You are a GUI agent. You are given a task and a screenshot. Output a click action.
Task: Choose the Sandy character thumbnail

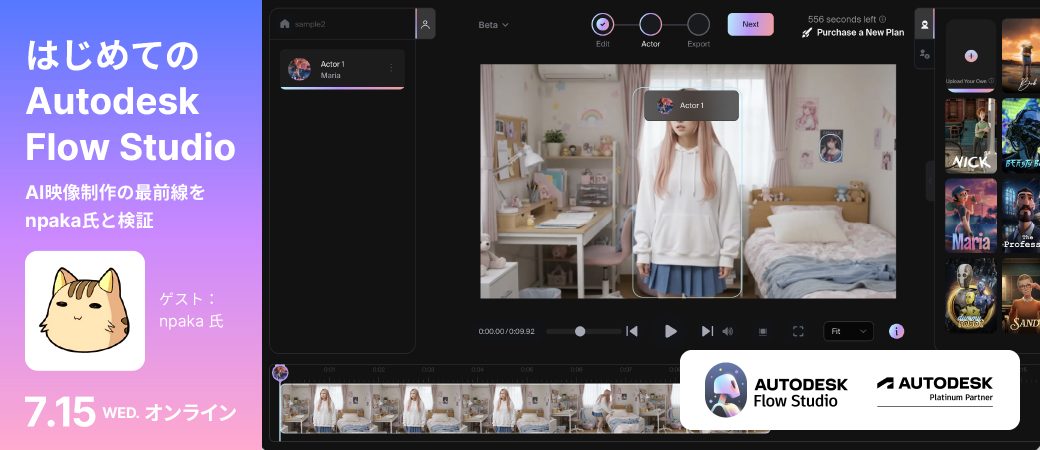point(1021,295)
